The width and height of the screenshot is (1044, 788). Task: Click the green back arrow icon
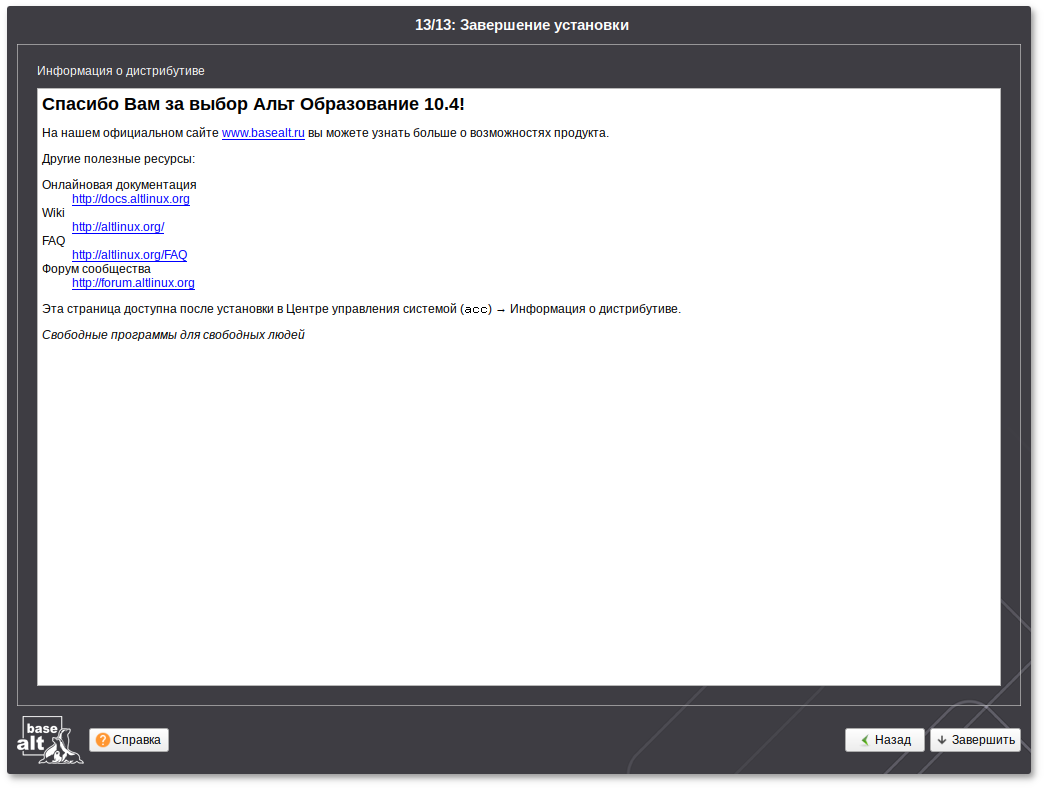tap(864, 740)
